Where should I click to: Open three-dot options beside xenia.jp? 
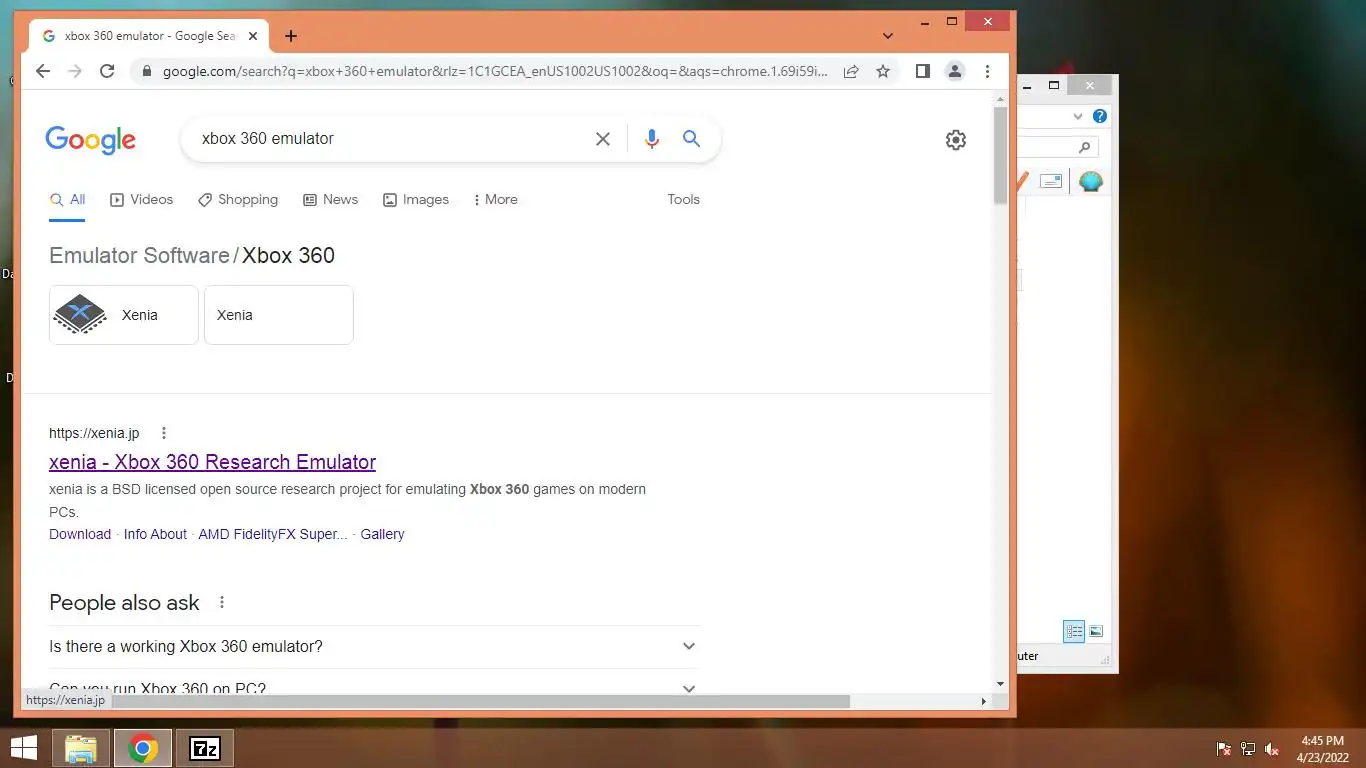[x=164, y=433]
